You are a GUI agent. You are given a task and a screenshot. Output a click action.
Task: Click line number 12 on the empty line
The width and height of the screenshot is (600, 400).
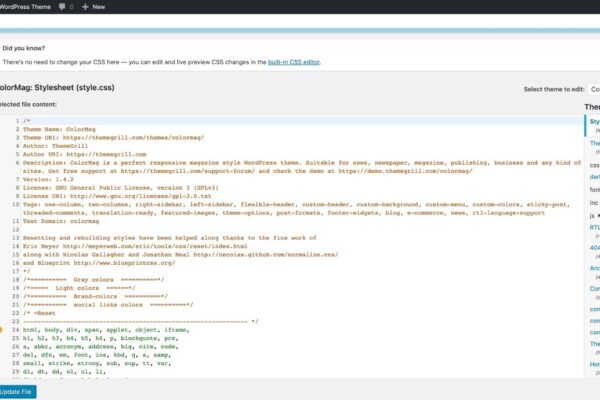tap(16, 230)
